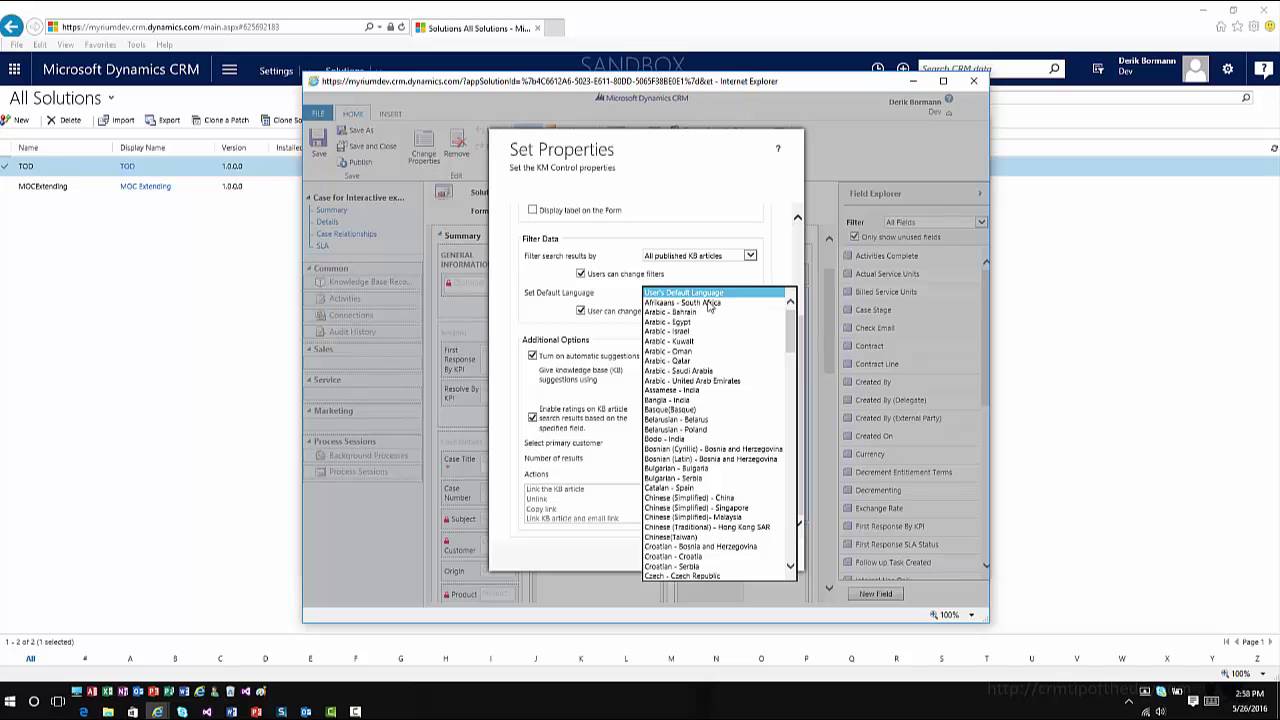Screen dimensions: 1280x720
Task: Open the CRM hamburger navigation menu
Action: 229,69
